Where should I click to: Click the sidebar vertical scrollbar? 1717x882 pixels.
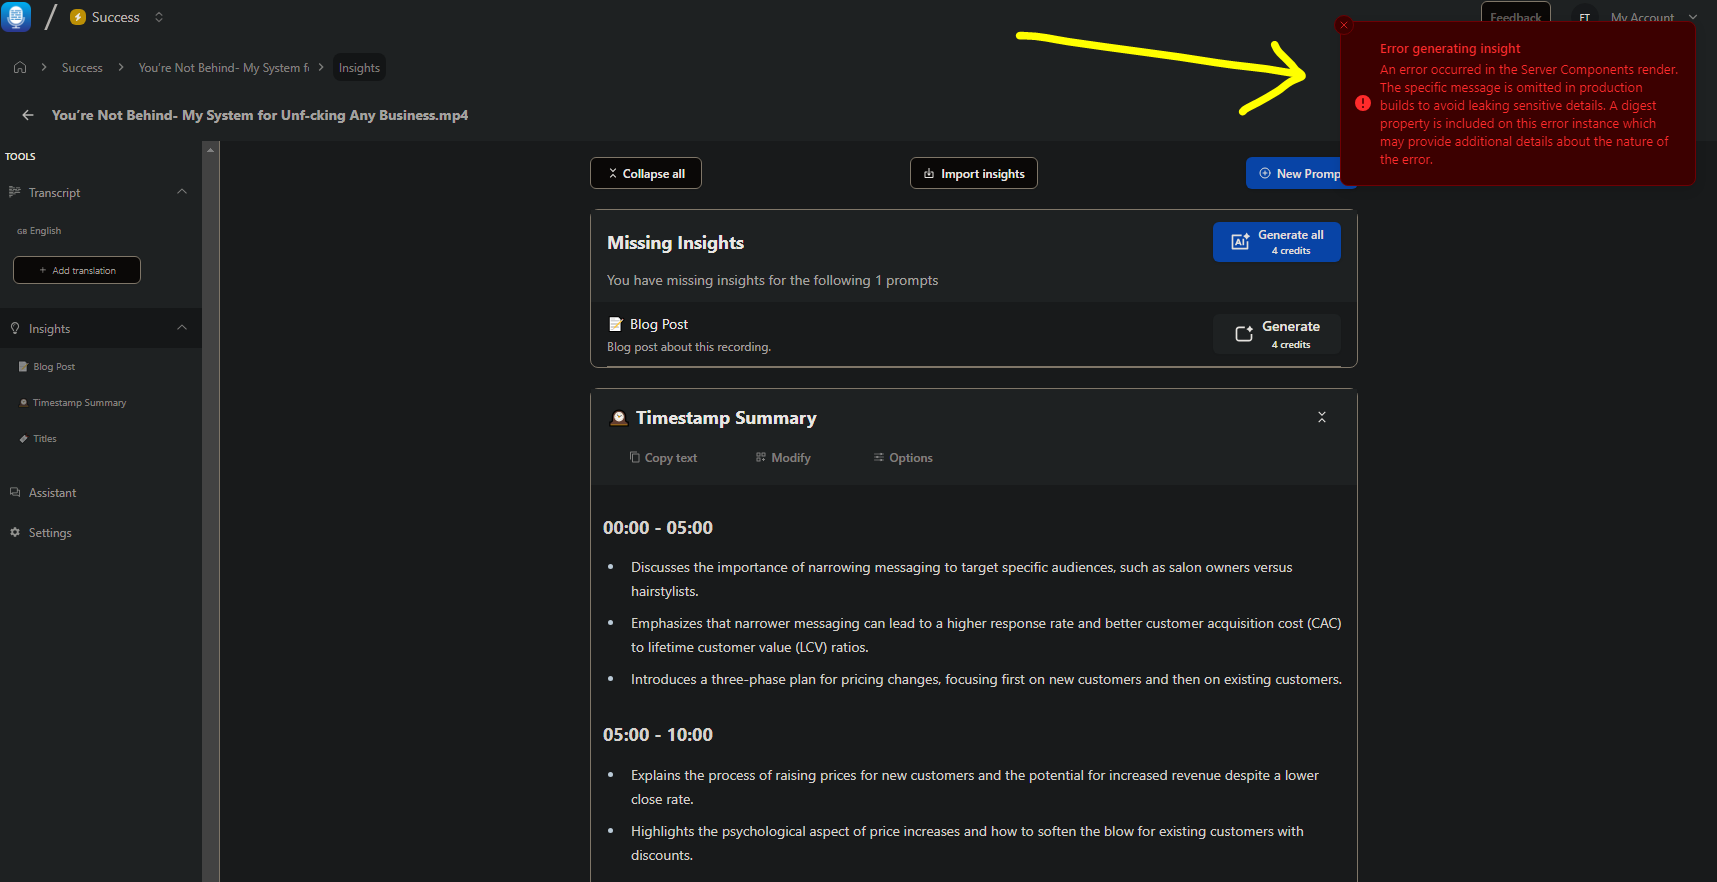(210, 500)
